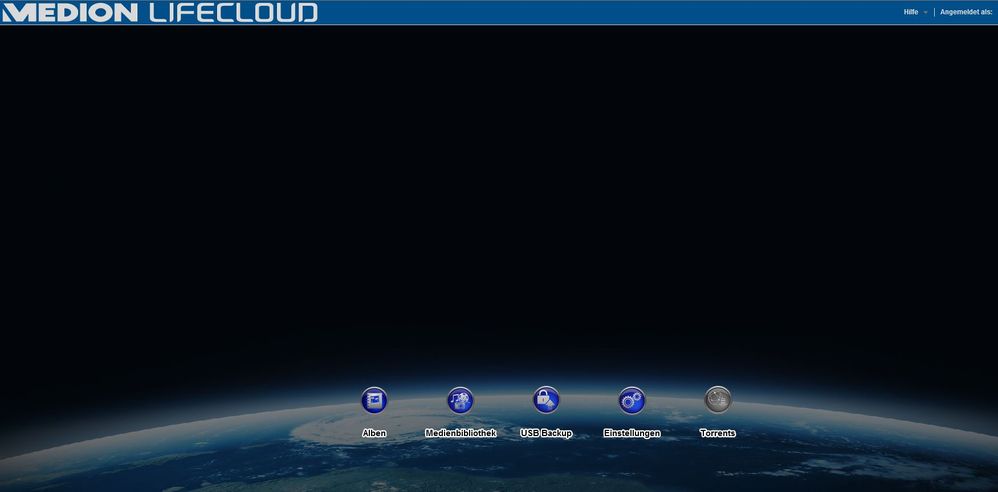Image resolution: width=998 pixels, height=492 pixels.
Task: Click the "USB Backup" text label
Action: tap(546, 433)
